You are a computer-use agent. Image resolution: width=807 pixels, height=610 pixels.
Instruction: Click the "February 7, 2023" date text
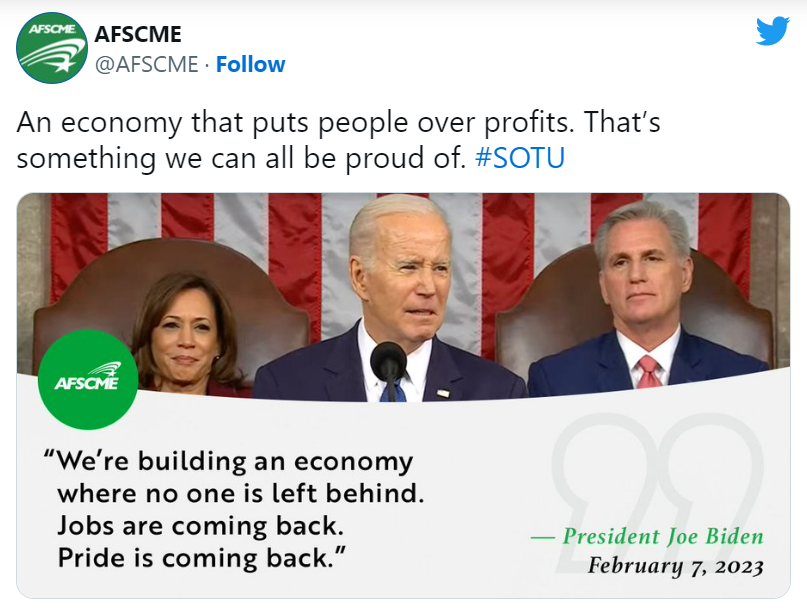click(675, 566)
